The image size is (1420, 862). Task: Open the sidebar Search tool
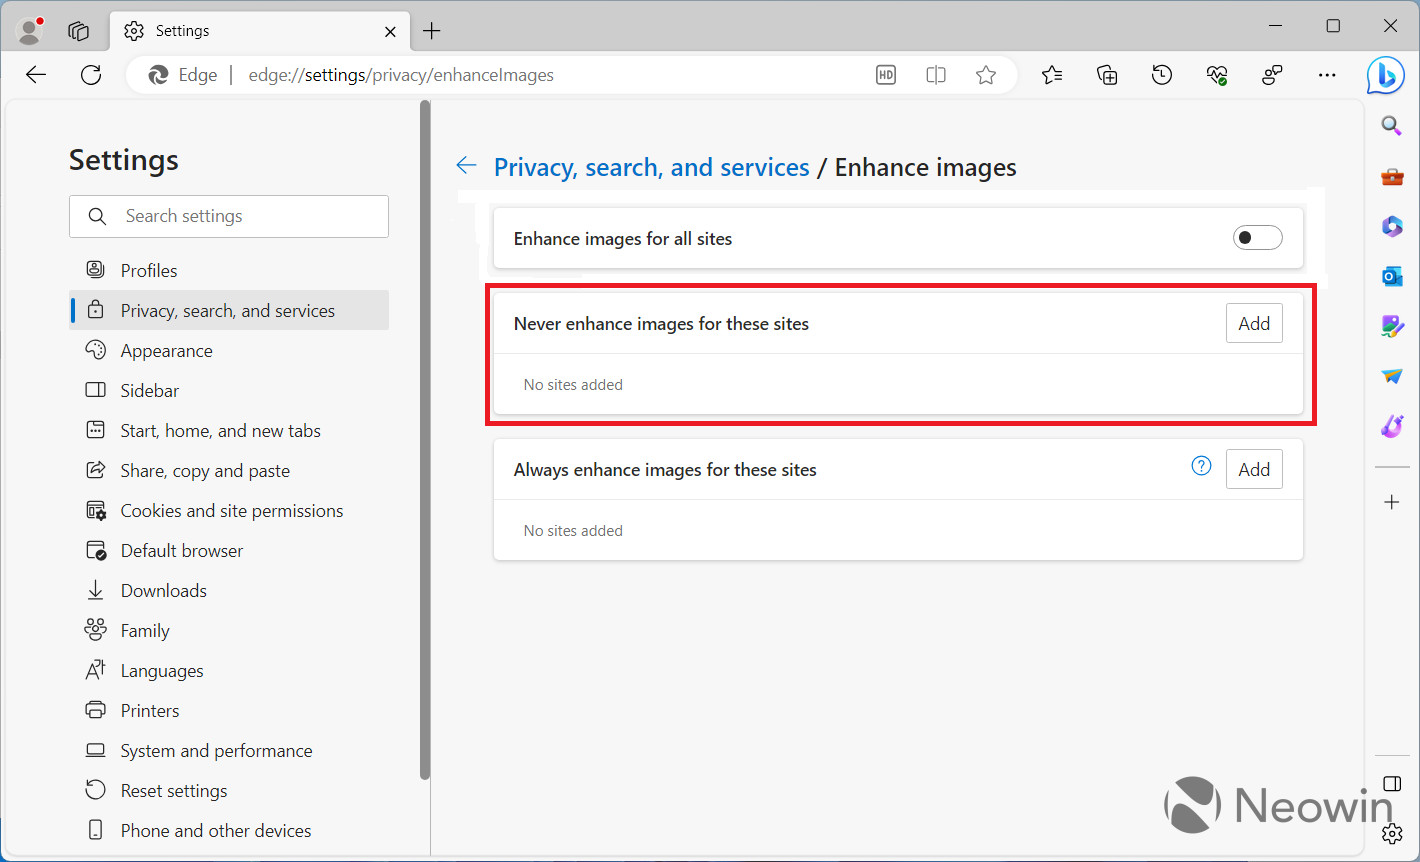(x=1391, y=126)
